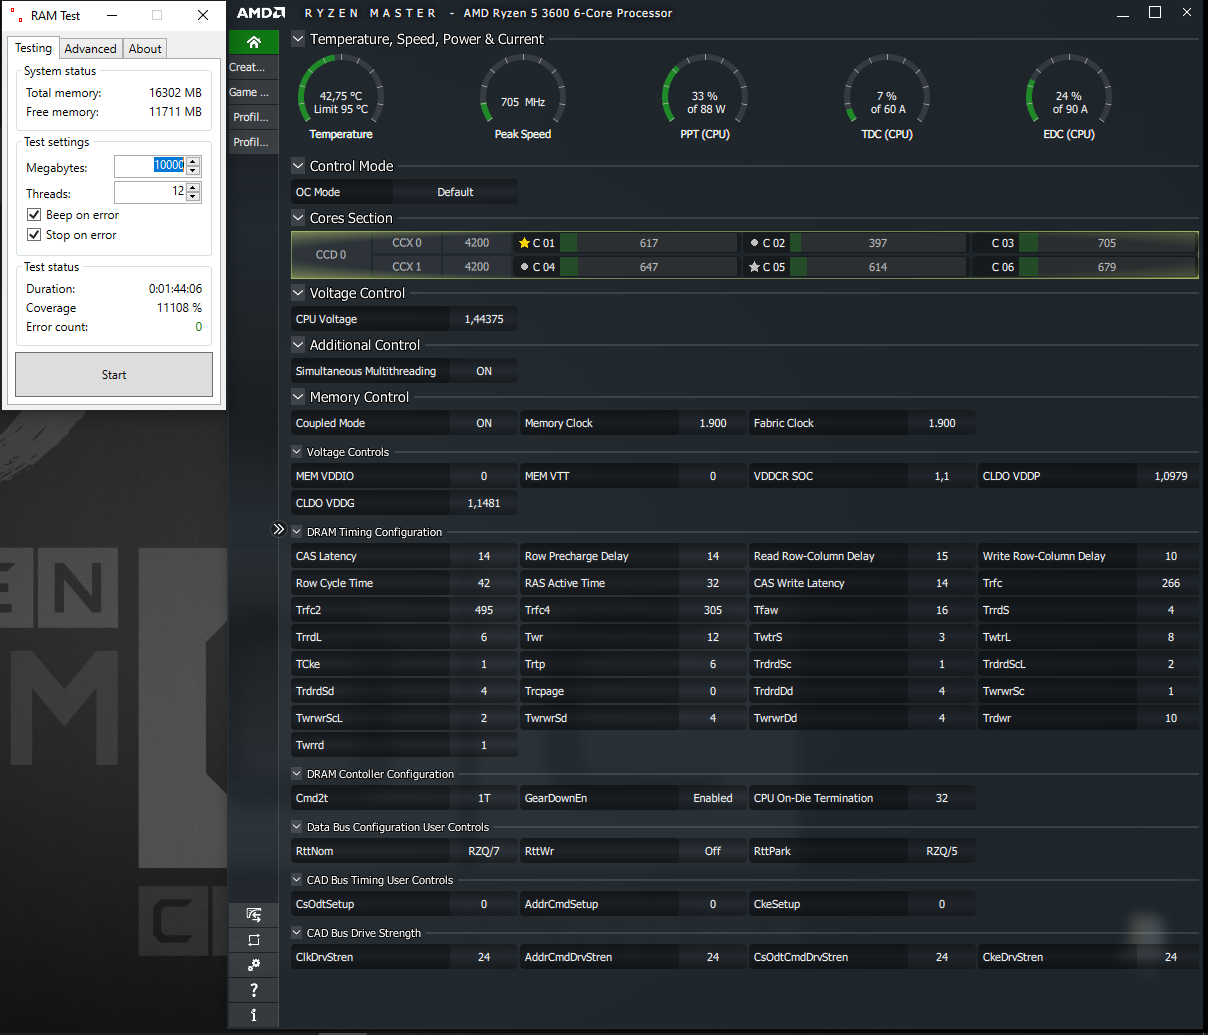
Task: Click the CAS Latency value 14
Action: click(x=484, y=556)
